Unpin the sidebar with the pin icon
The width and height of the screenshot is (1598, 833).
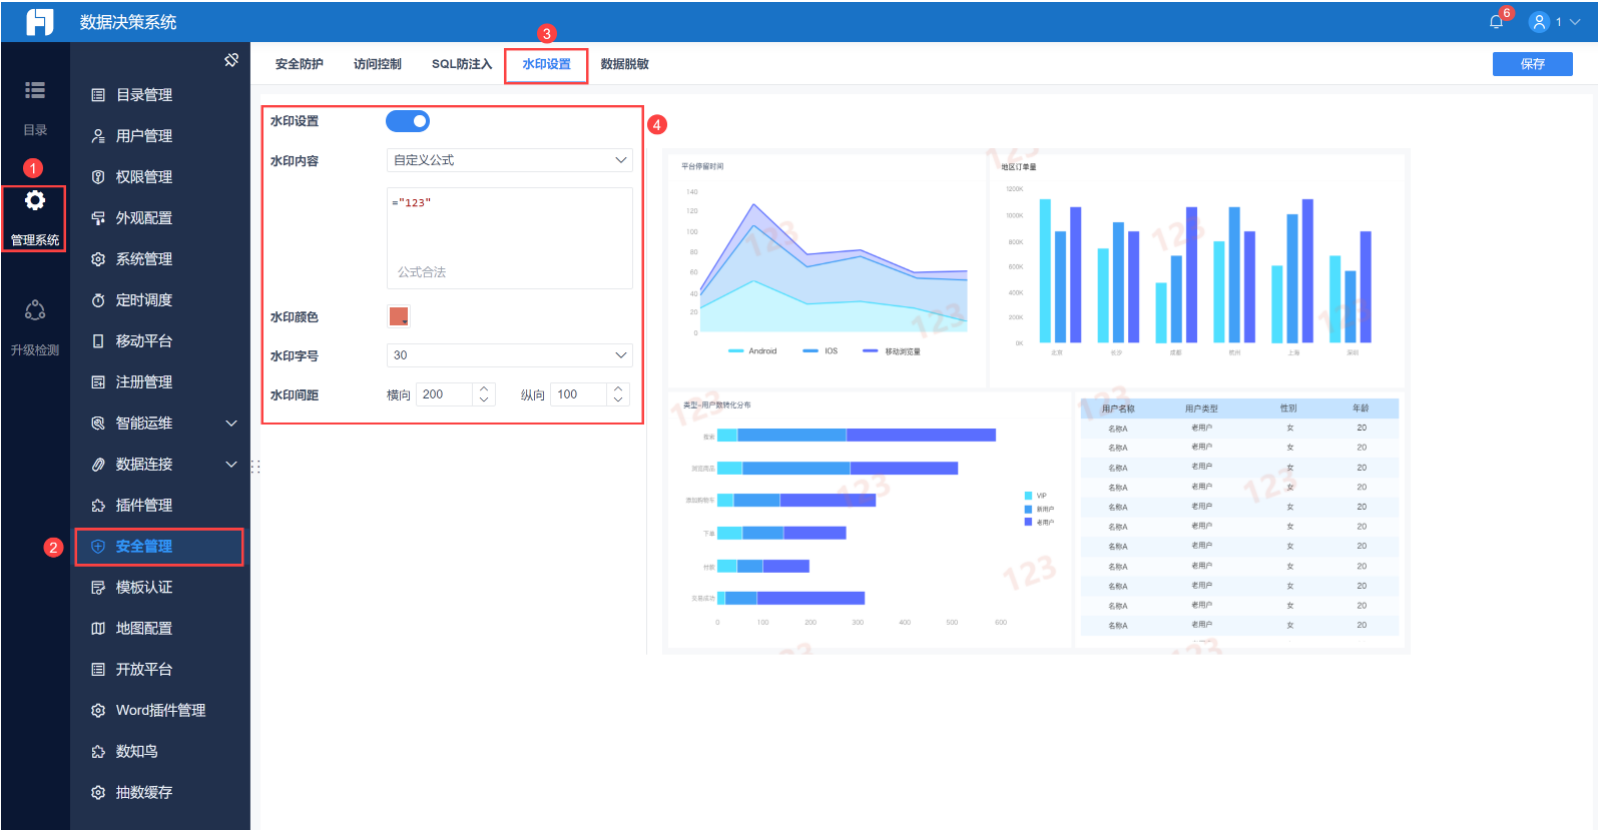pyautogui.click(x=231, y=60)
